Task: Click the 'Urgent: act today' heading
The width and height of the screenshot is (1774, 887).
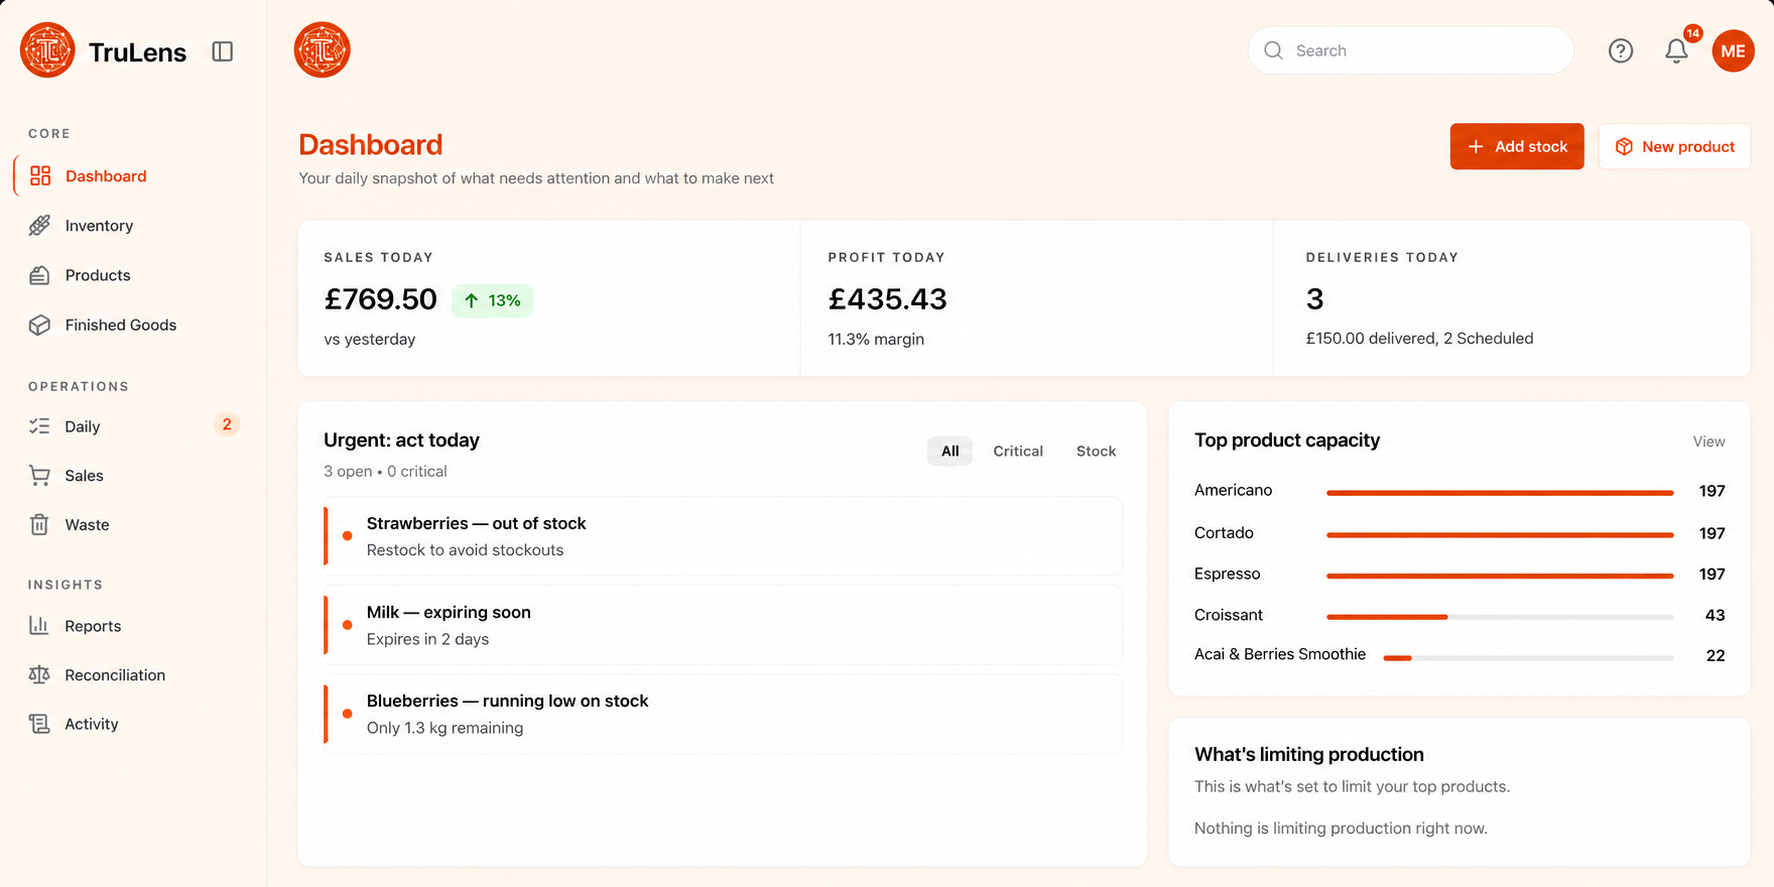Action: 401,440
